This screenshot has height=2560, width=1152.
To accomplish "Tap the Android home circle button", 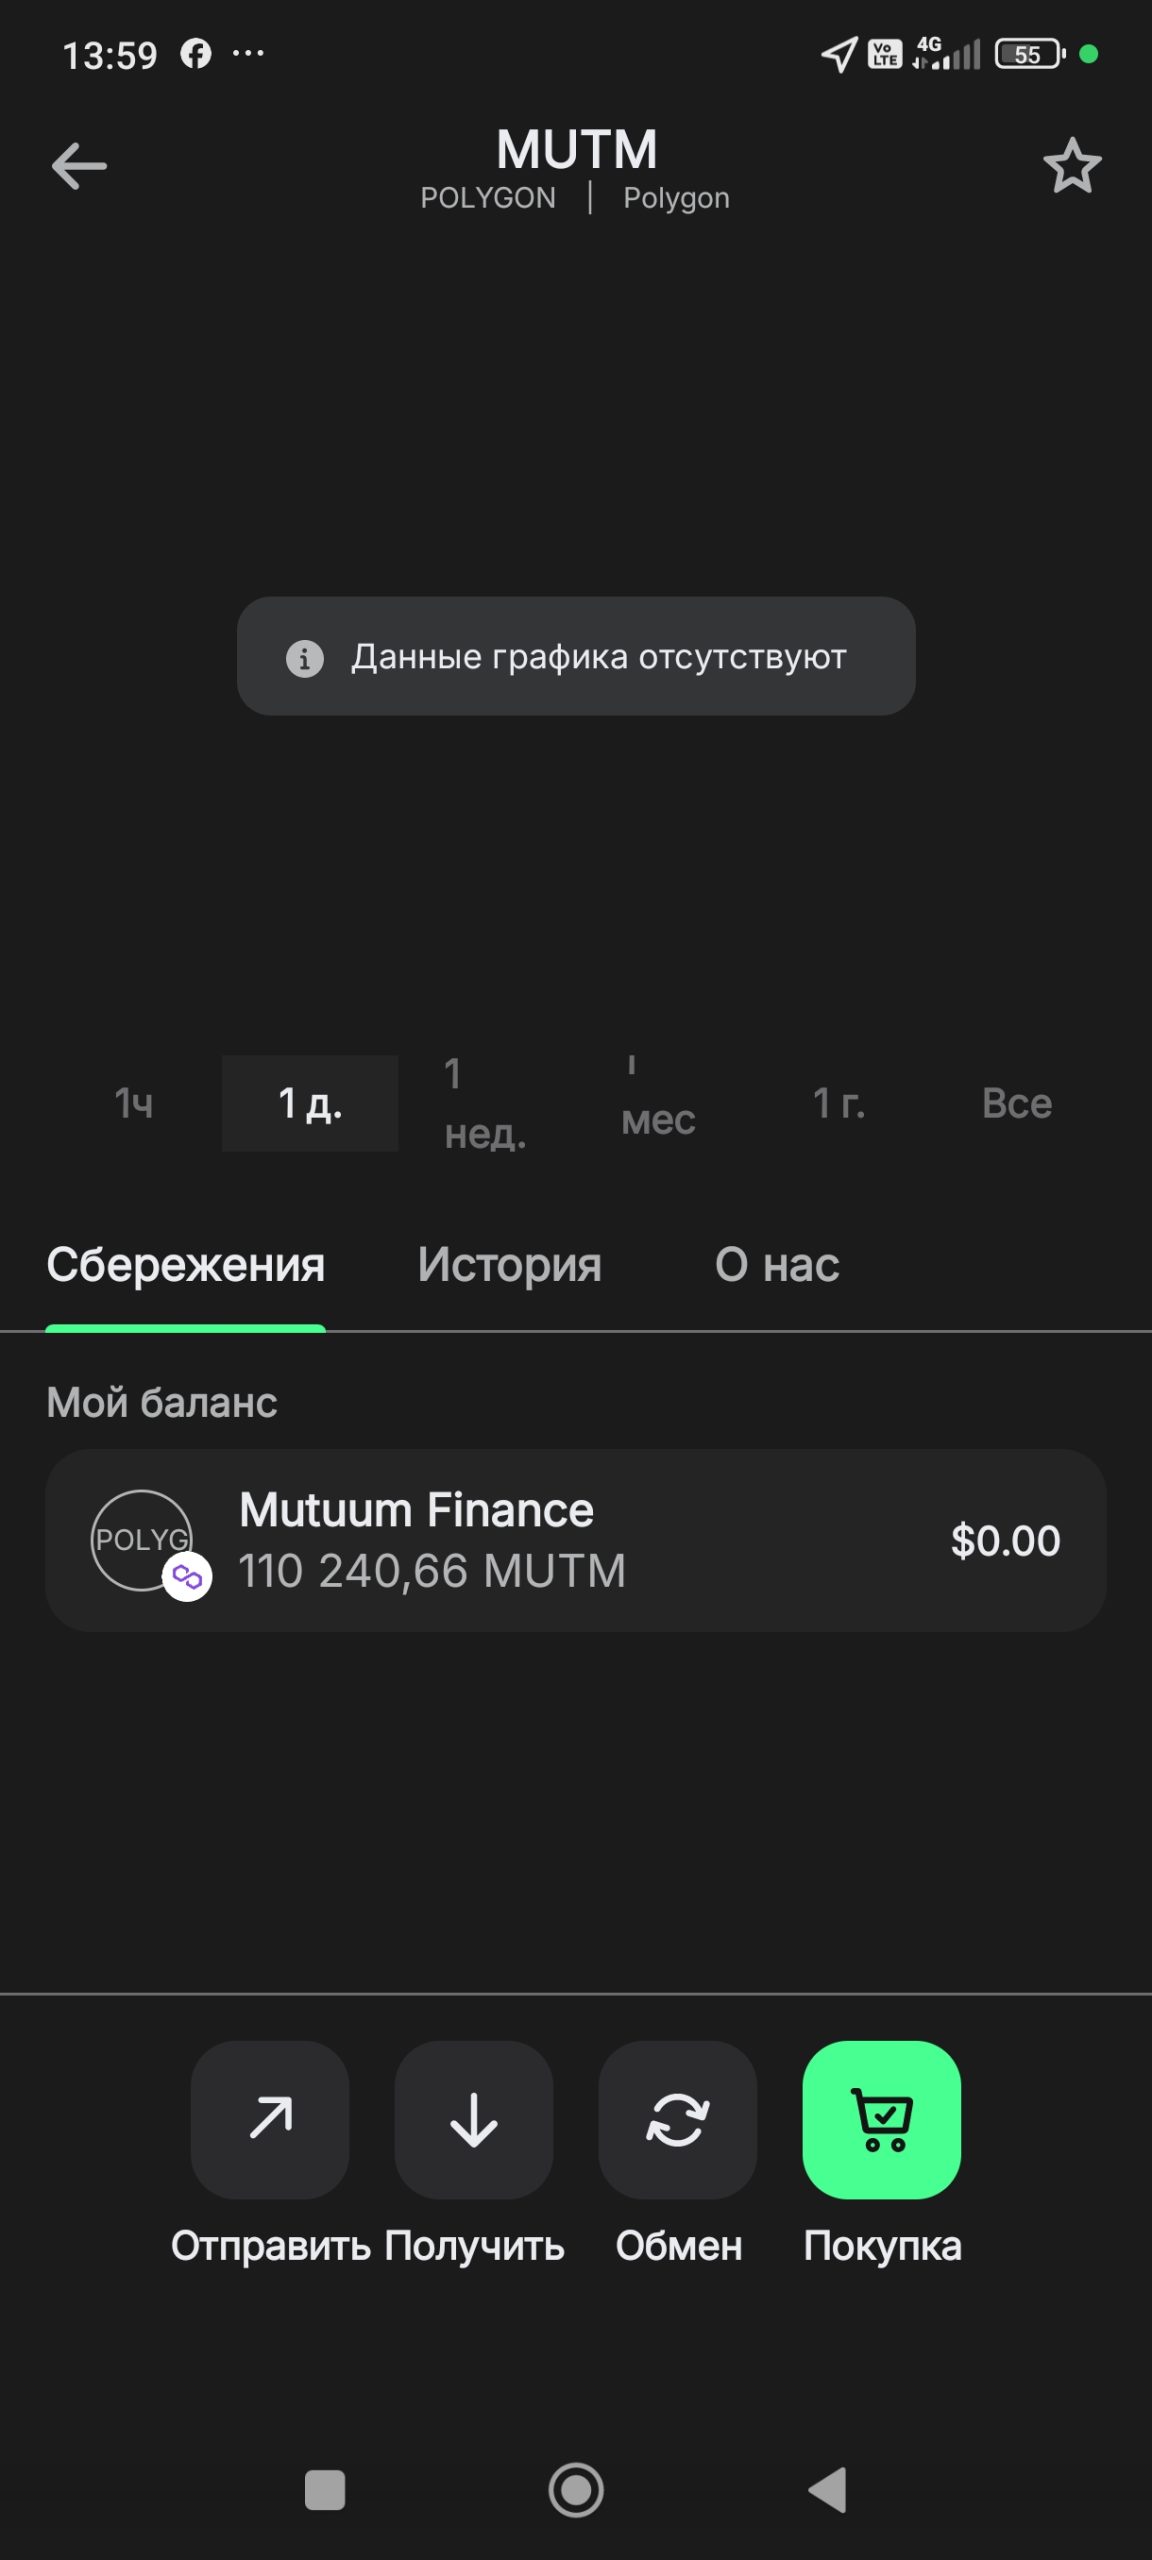I will pos(576,2490).
